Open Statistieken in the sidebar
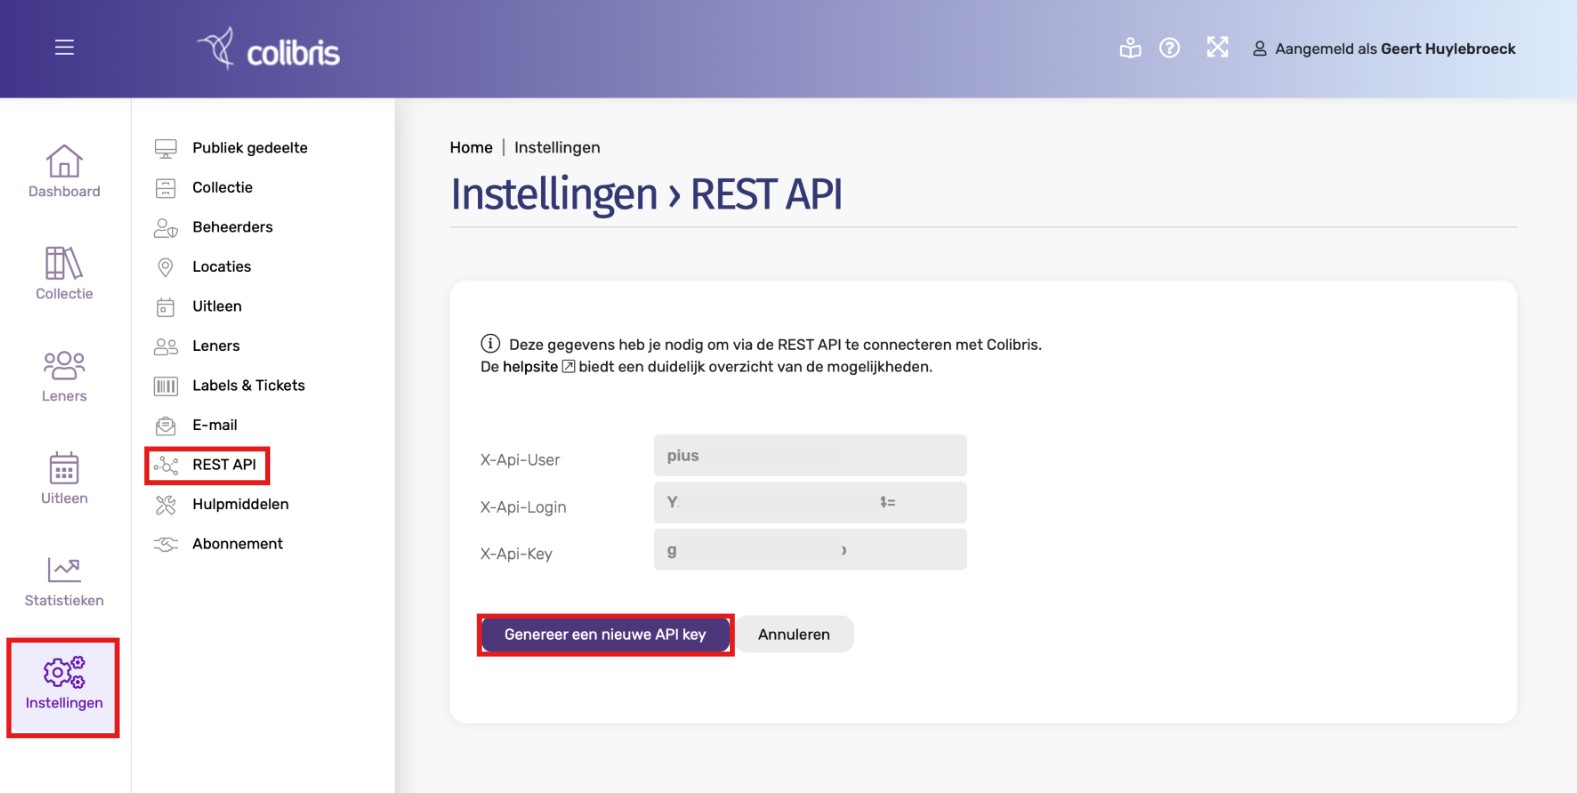1577x793 pixels. tap(64, 581)
